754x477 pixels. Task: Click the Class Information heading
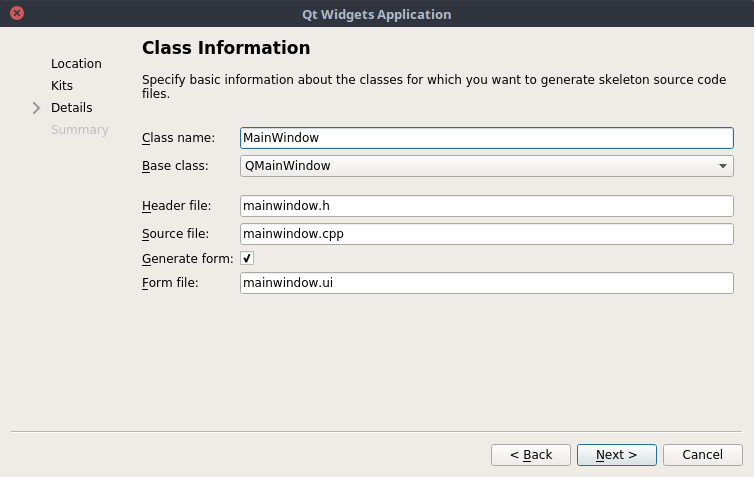(226, 48)
